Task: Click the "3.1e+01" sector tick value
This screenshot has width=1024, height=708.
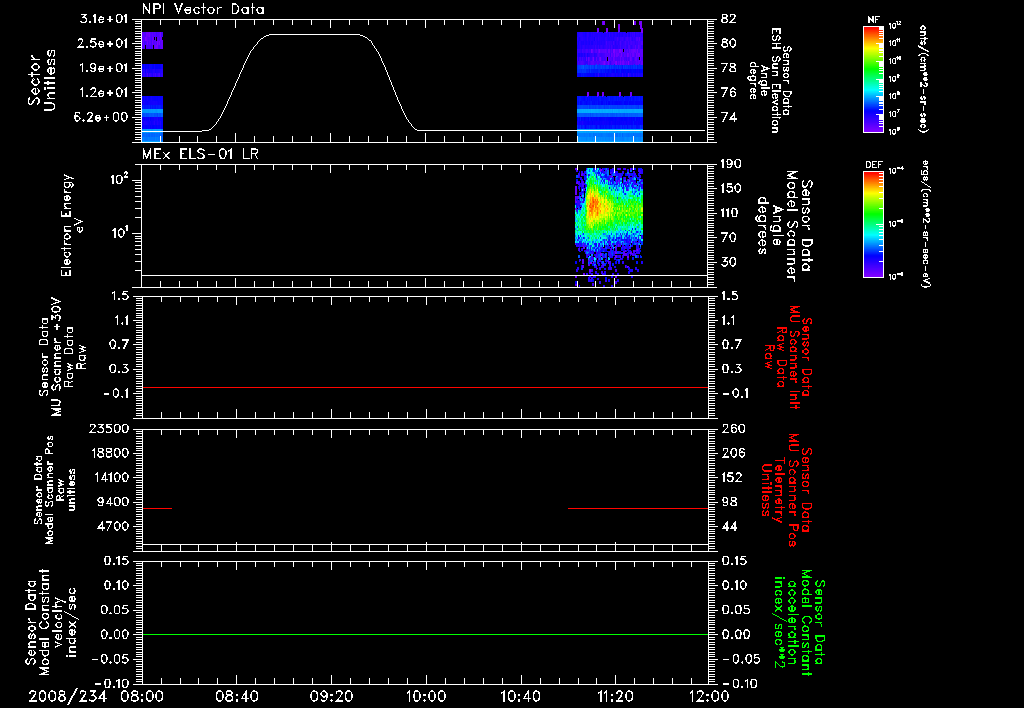Action: click(103, 19)
